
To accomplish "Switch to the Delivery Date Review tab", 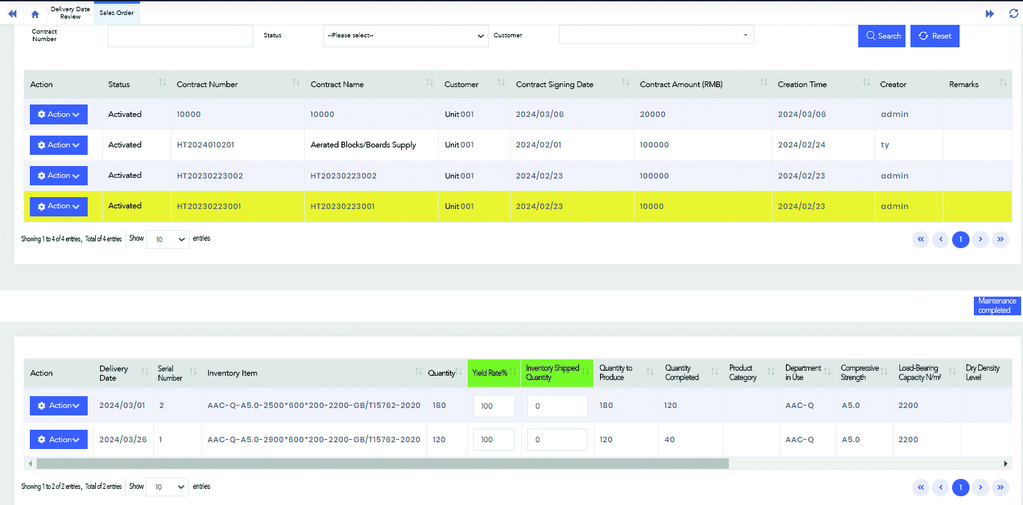I will click(x=70, y=13).
